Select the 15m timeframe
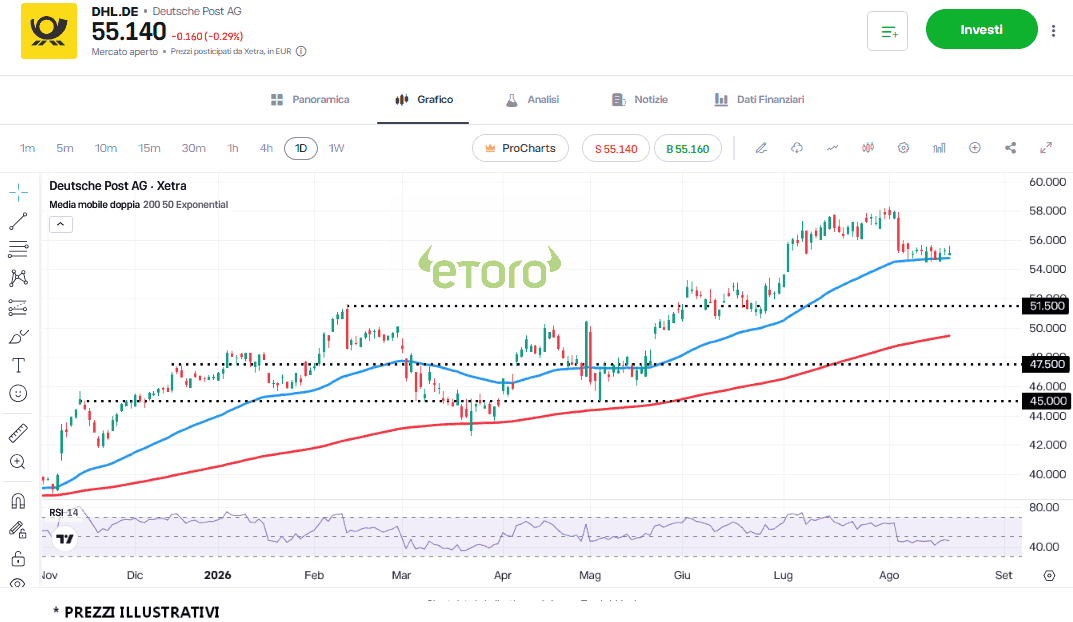 point(149,148)
